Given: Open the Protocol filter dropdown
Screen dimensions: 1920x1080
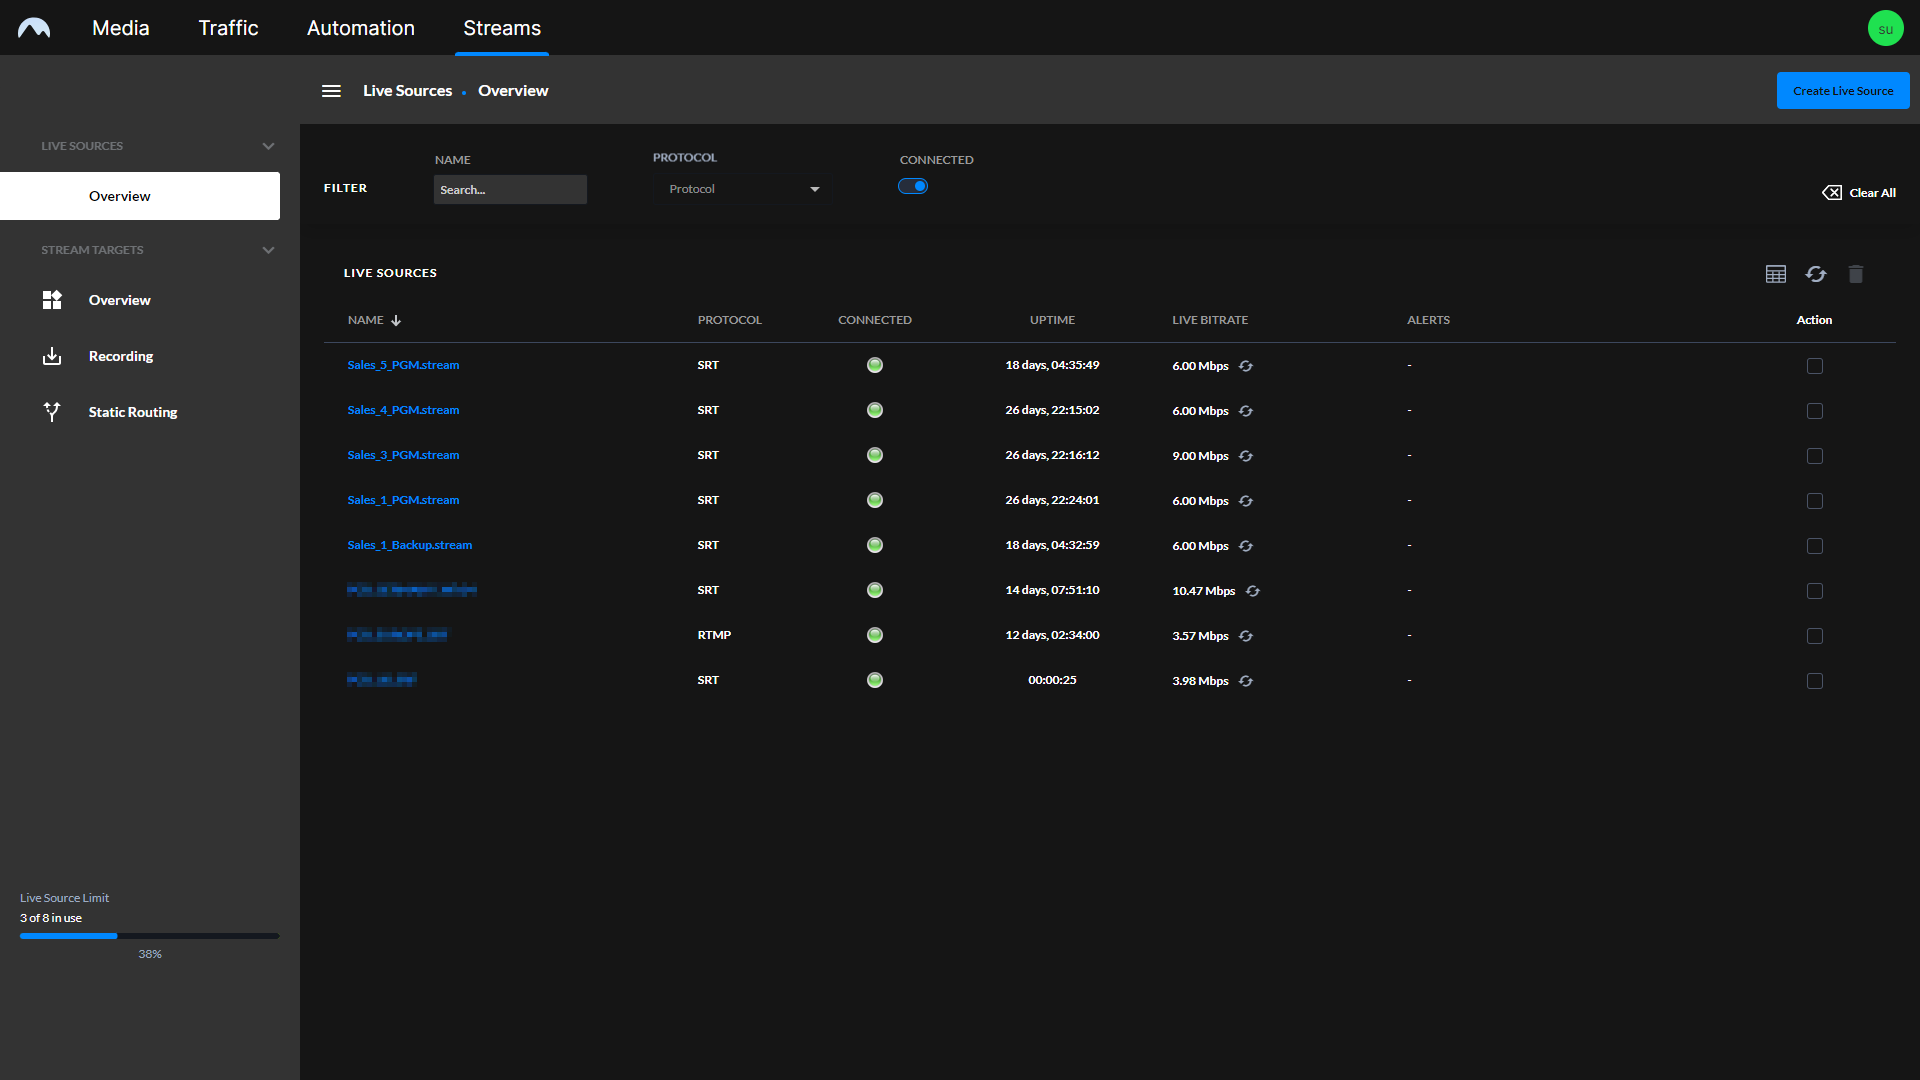Looking at the screenshot, I should click(740, 188).
